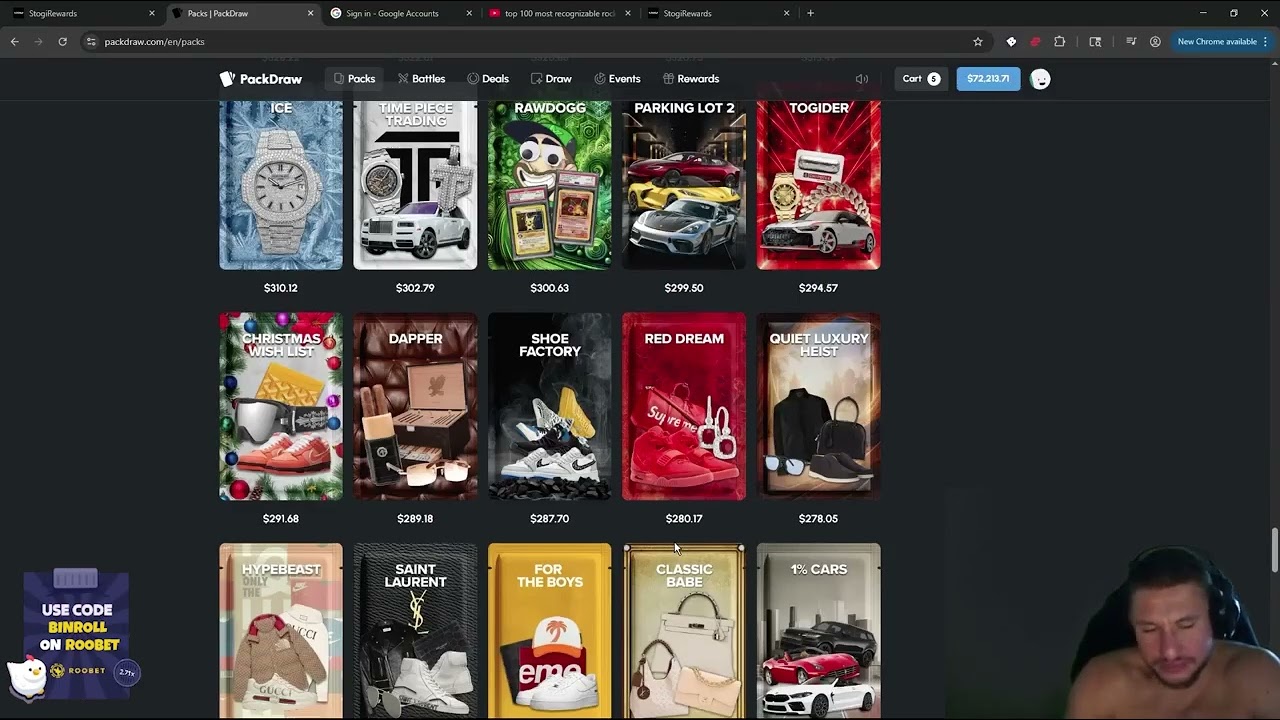1280x720 pixels.
Task: Open the Draw page
Action: (551, 79)
